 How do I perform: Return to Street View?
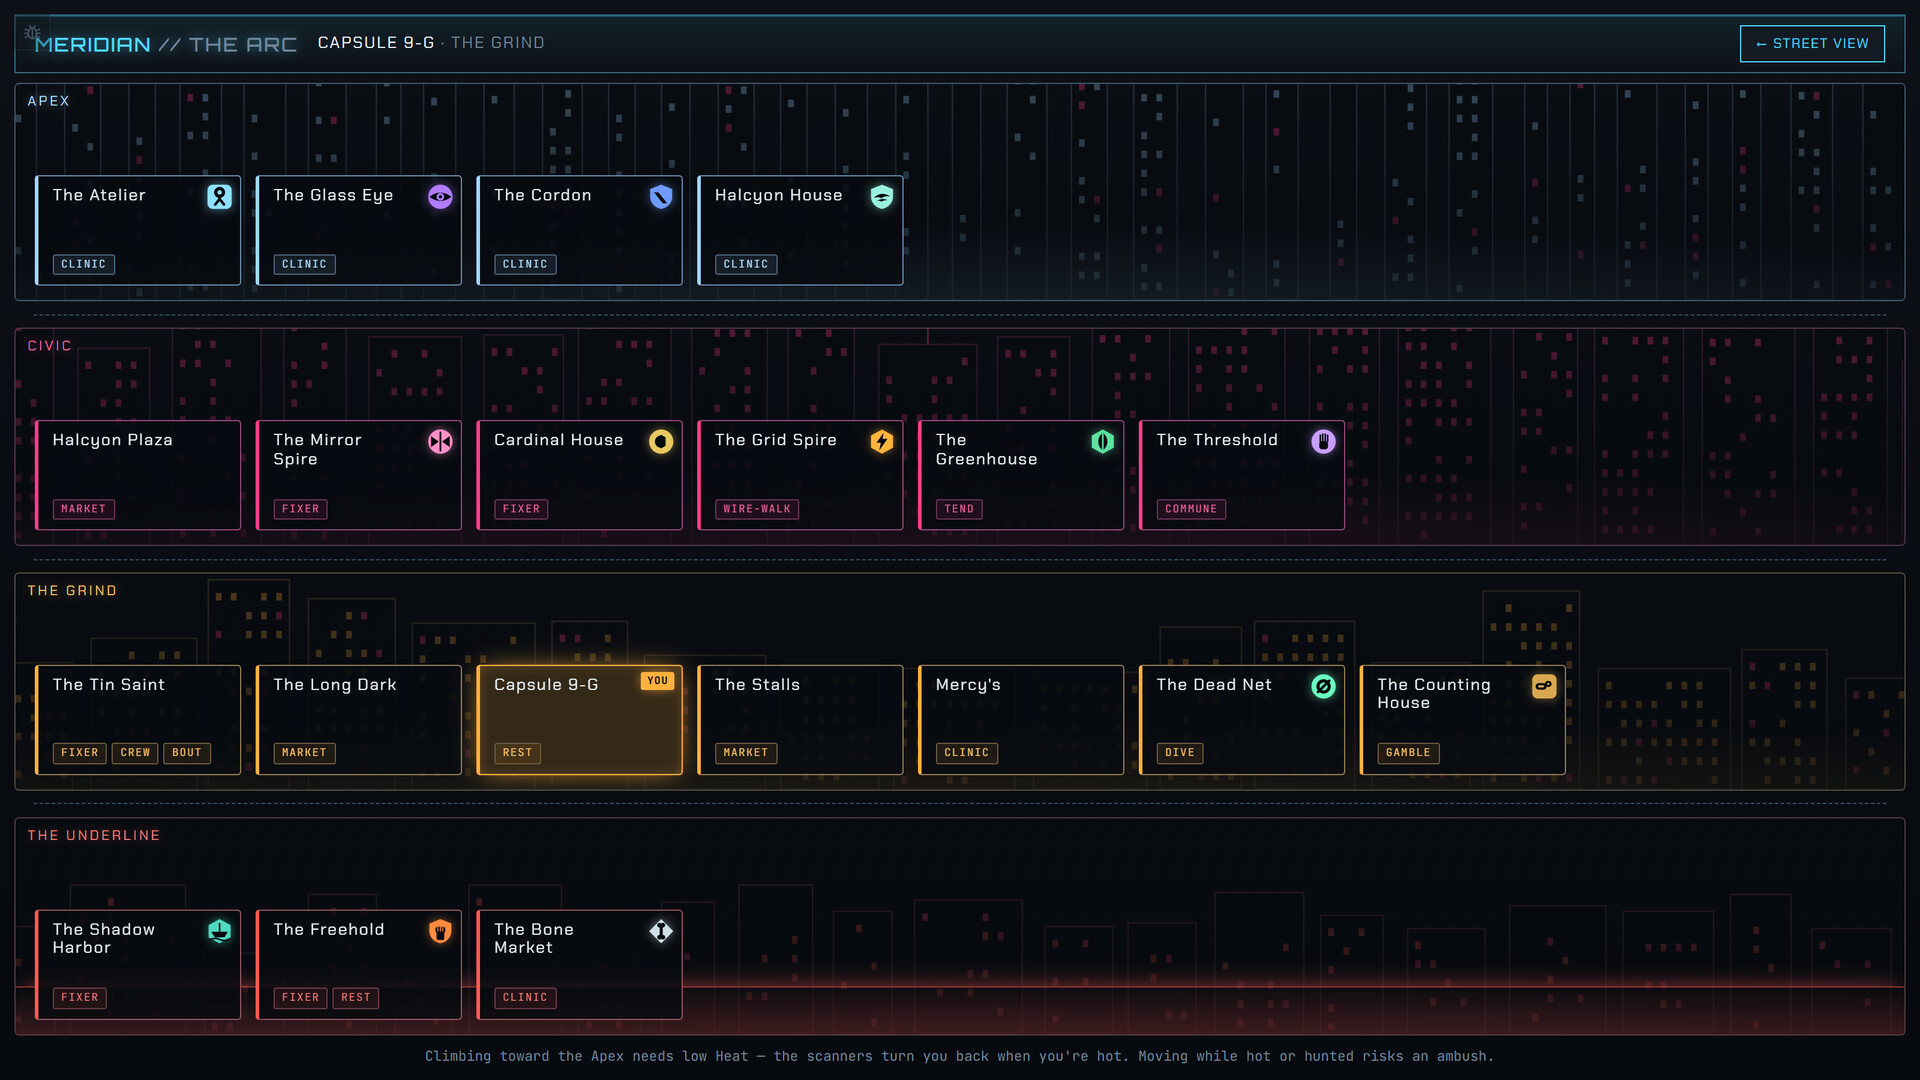tap(1812, 44)
